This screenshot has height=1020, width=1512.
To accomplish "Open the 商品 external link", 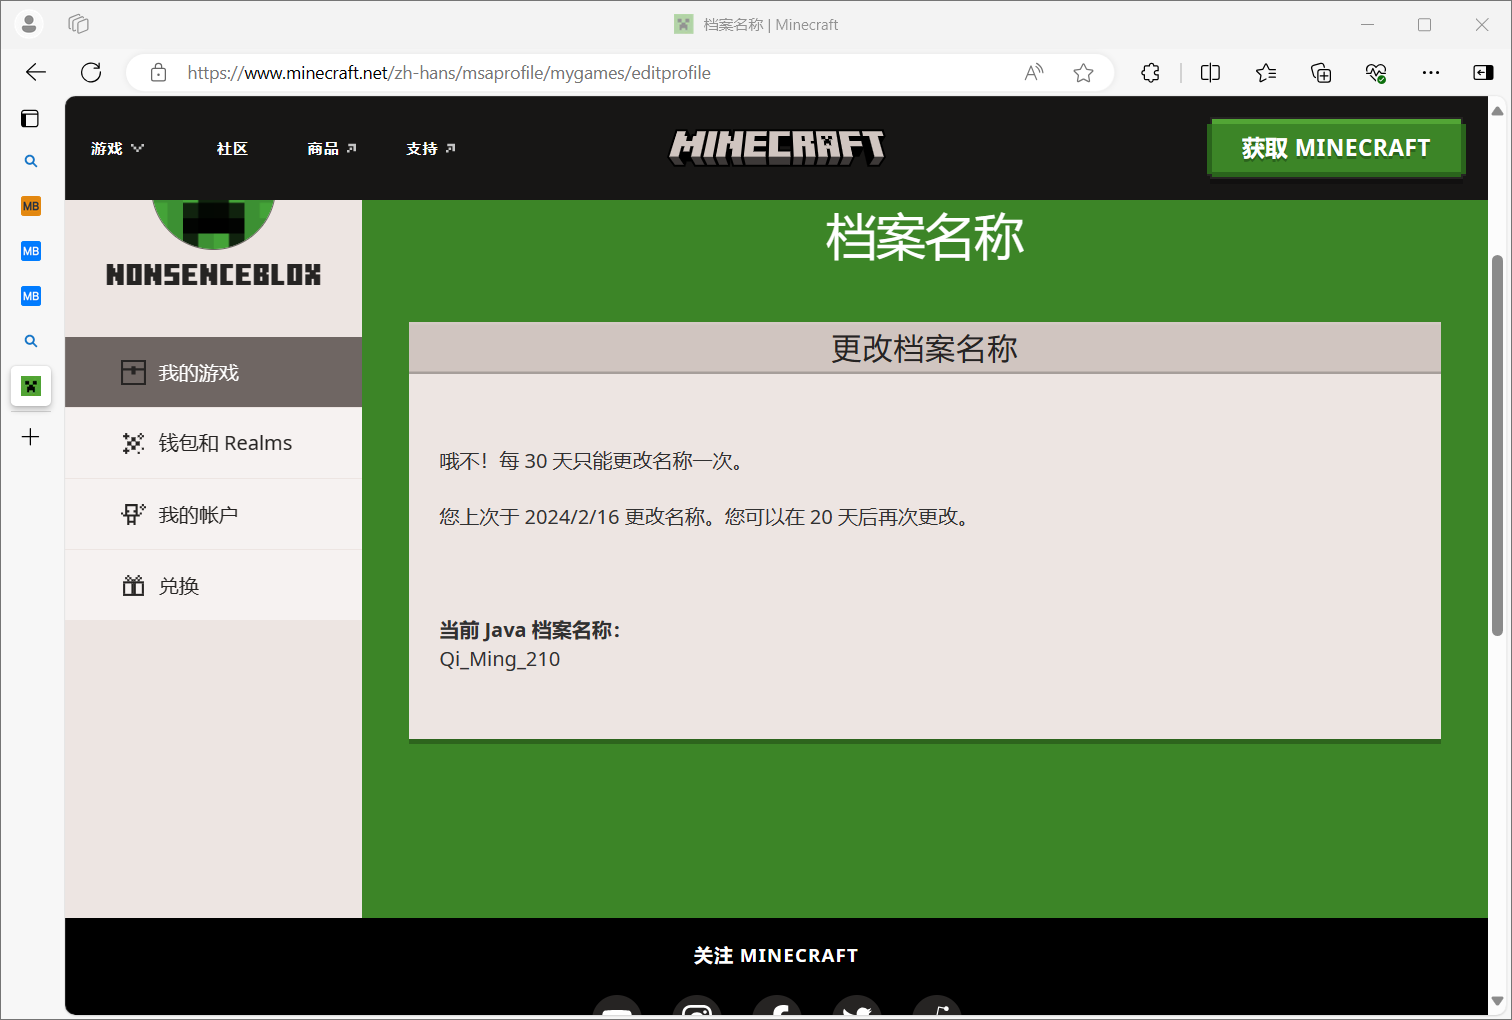I will tap(332, 148).
